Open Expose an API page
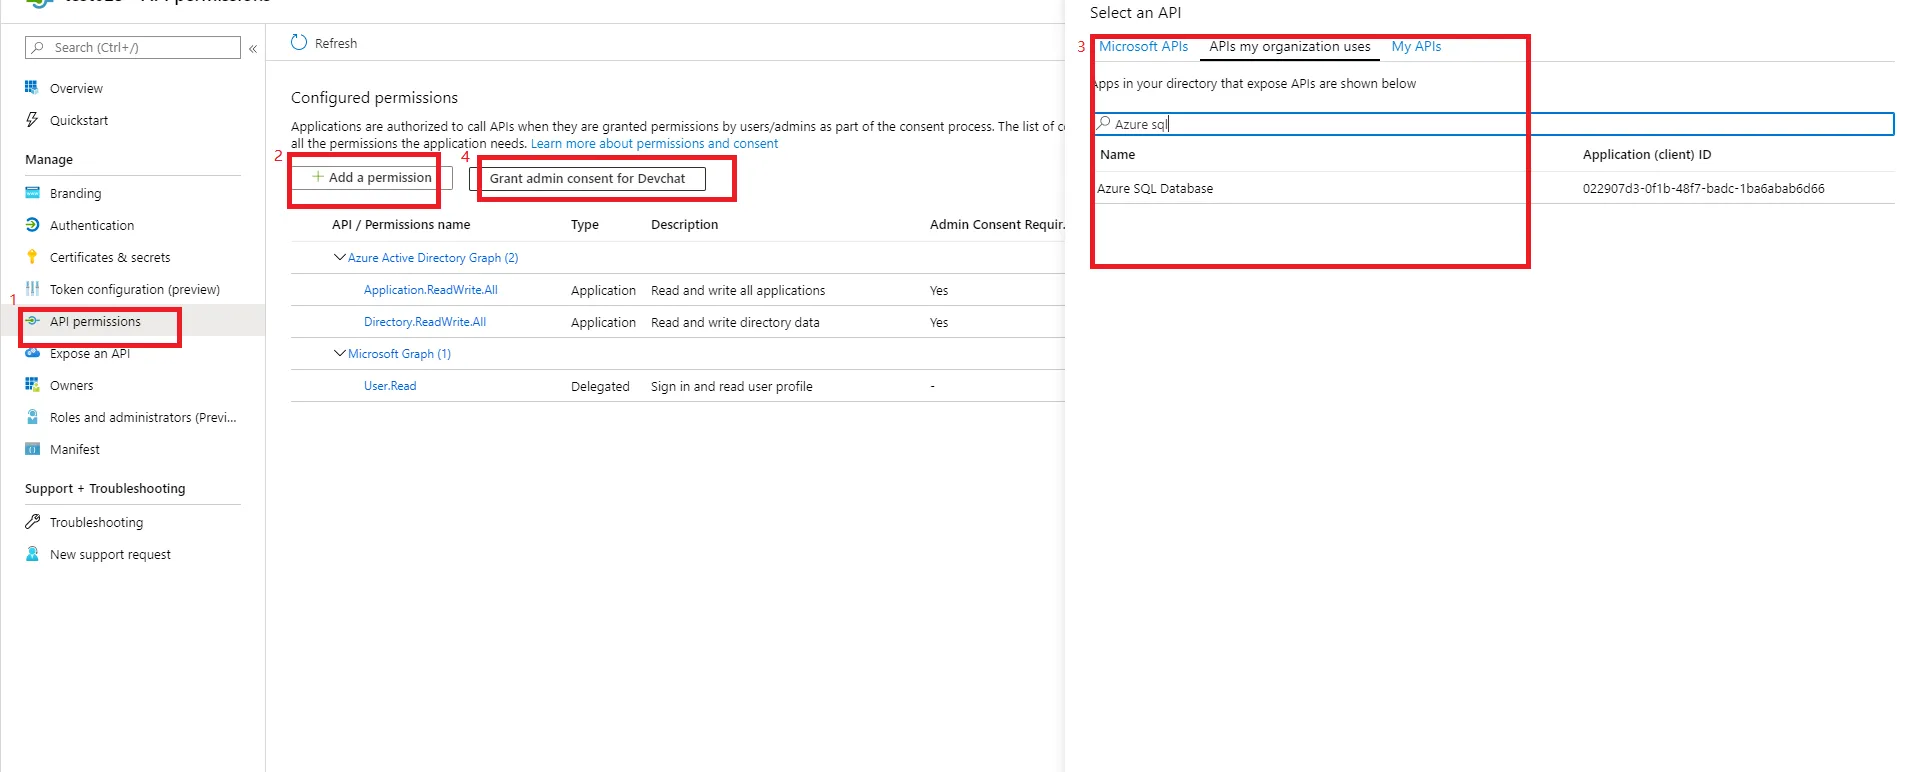 click(x=90, y=353)
